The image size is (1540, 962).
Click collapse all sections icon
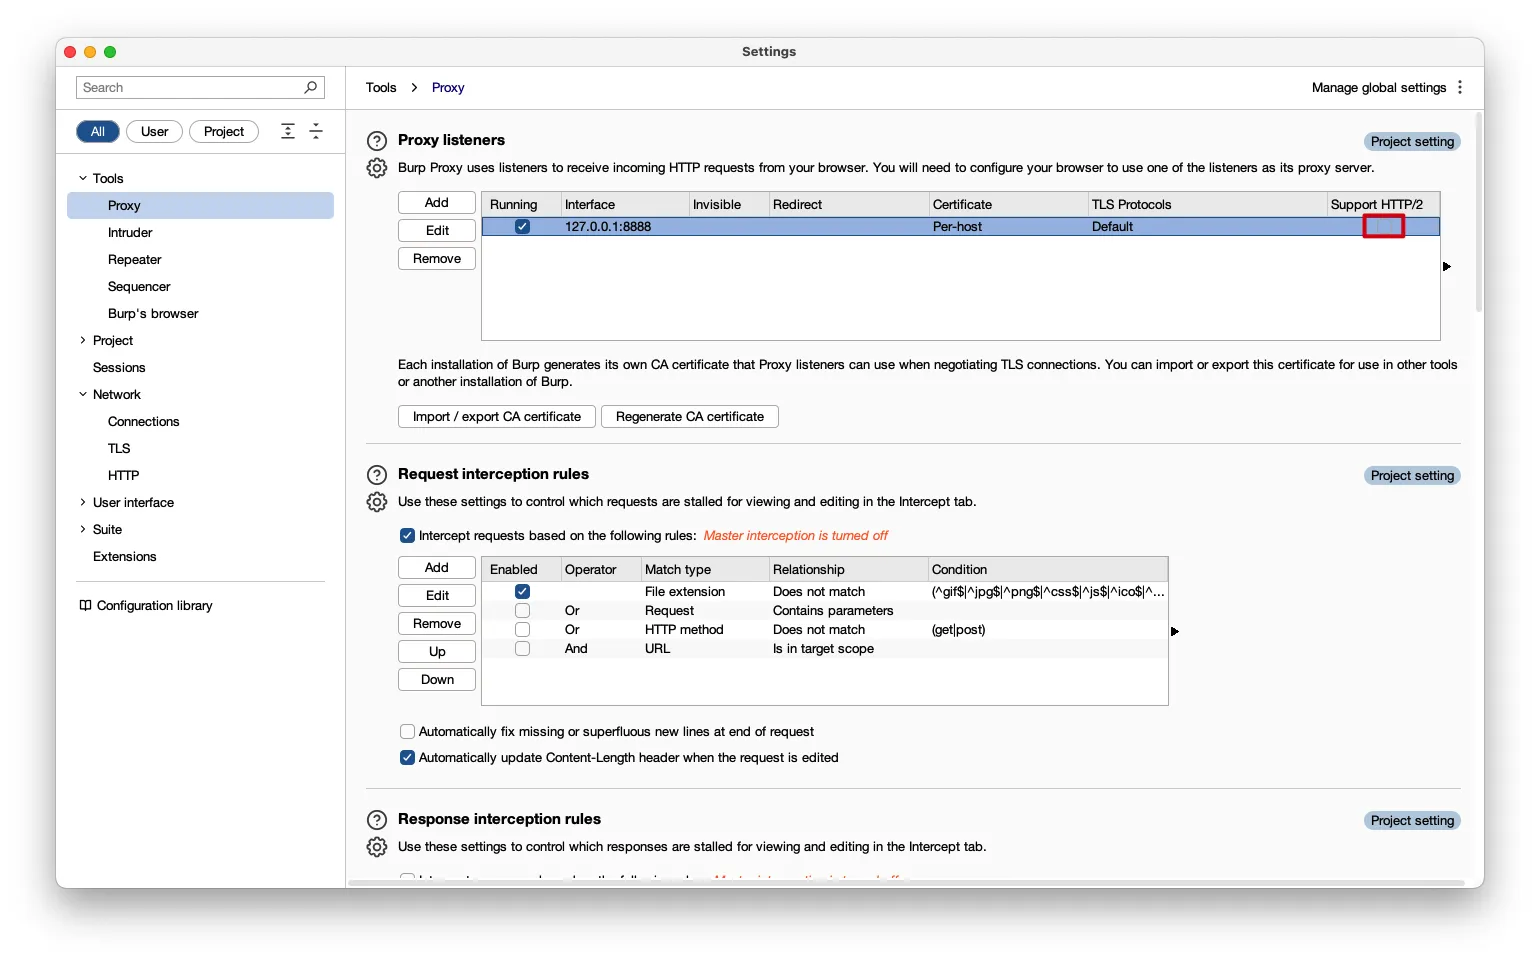click(316, 131)
